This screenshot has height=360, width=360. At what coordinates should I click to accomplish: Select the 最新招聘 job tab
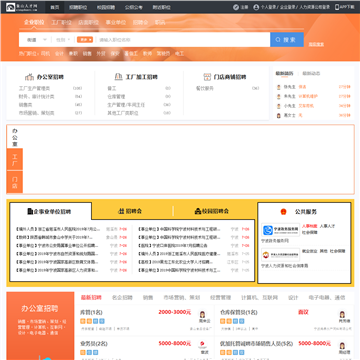coord(91,298)
